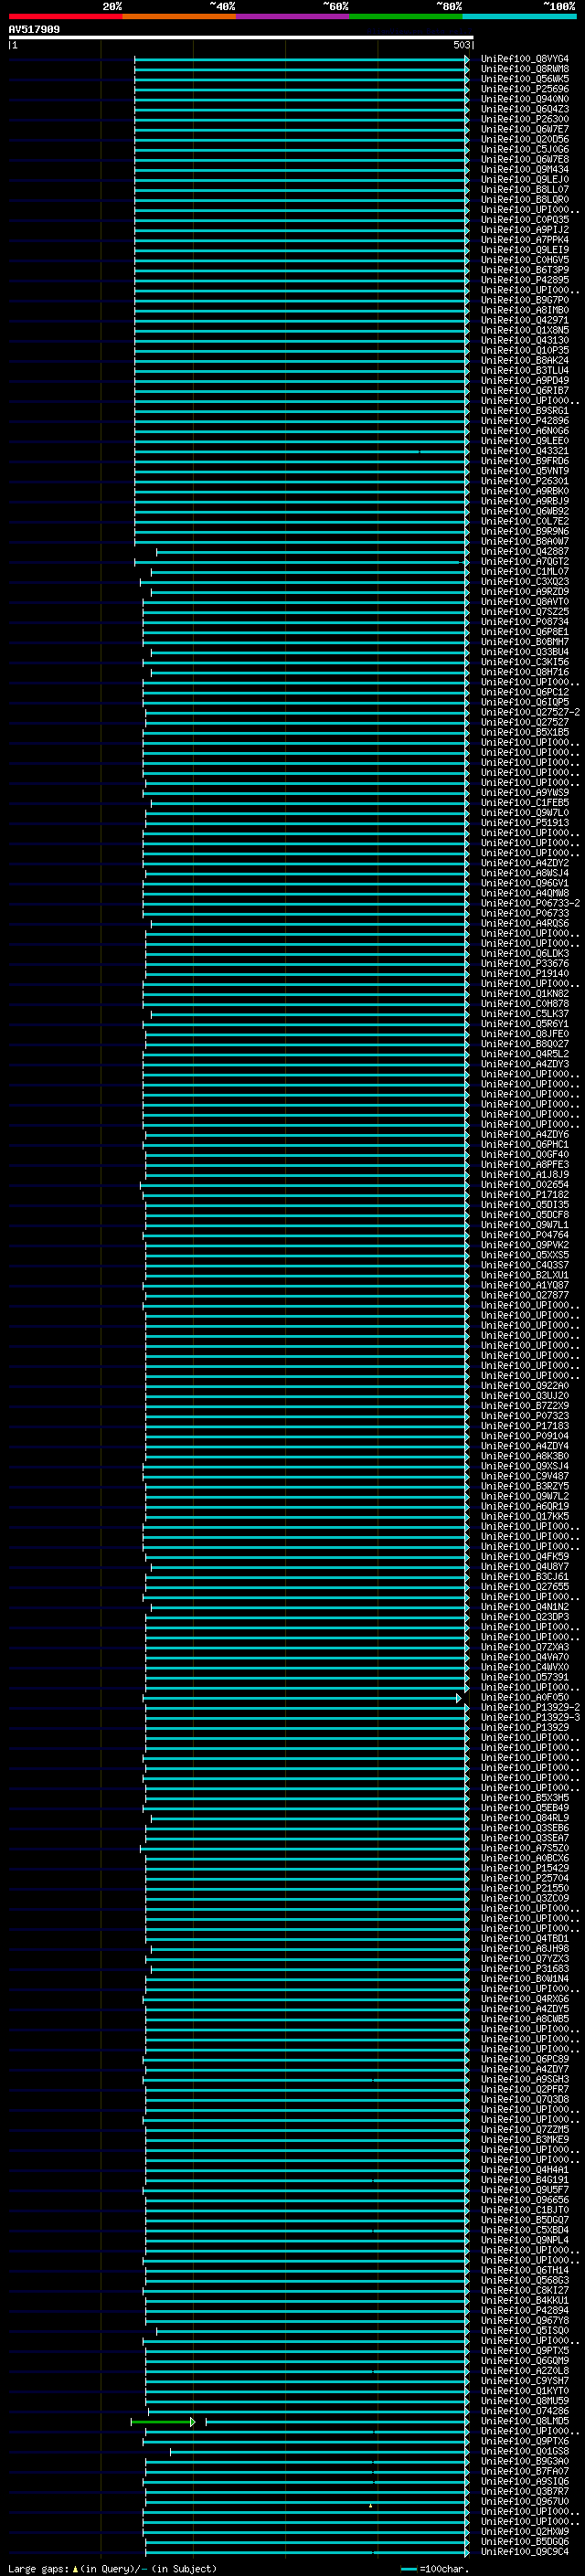Select hit label UniRef100_Q8LMD5

524,2421
